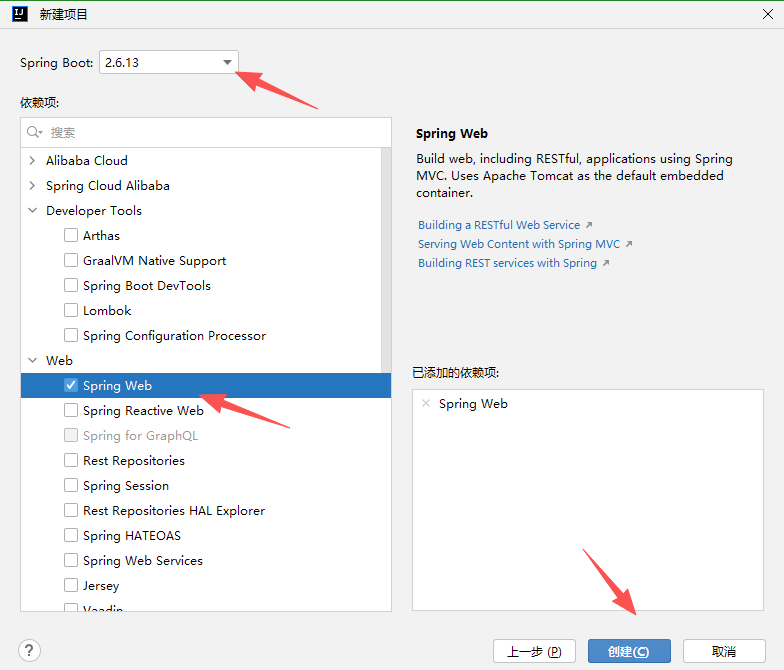Open Serving Web Content with Spring MVC link
The height and width of the screenshot is (670, 784).
pos(519,244)
